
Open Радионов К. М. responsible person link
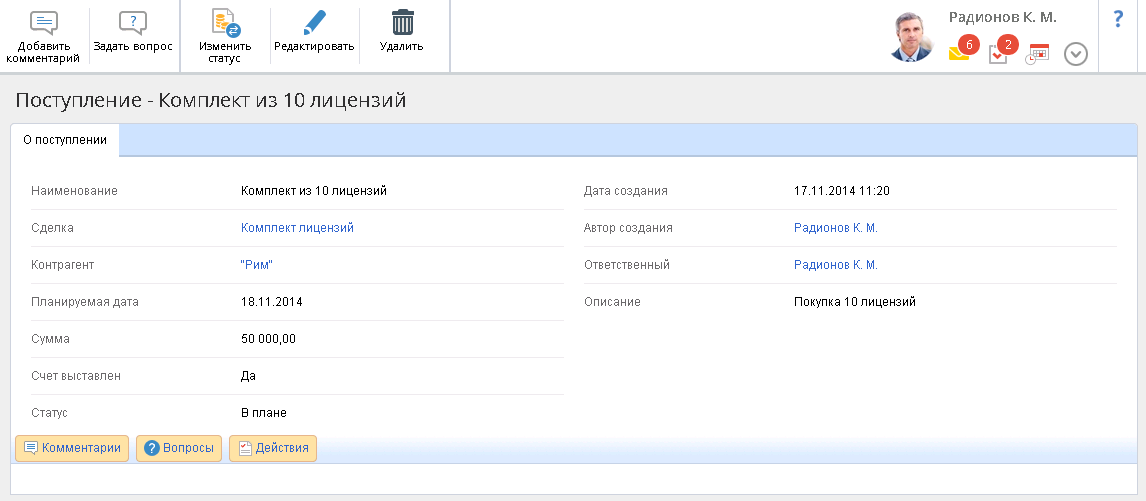835,265
